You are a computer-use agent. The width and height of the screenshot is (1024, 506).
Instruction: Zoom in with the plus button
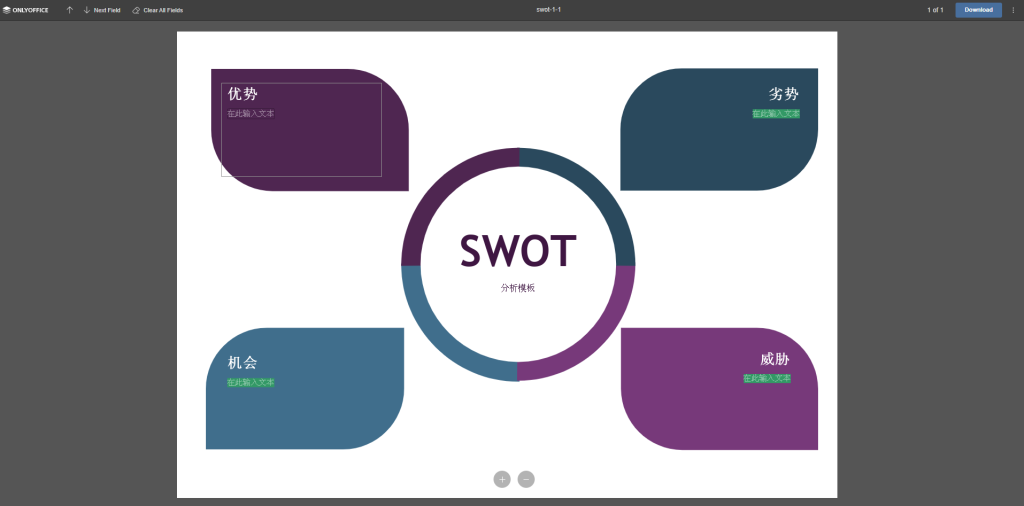tap(502, 479)
